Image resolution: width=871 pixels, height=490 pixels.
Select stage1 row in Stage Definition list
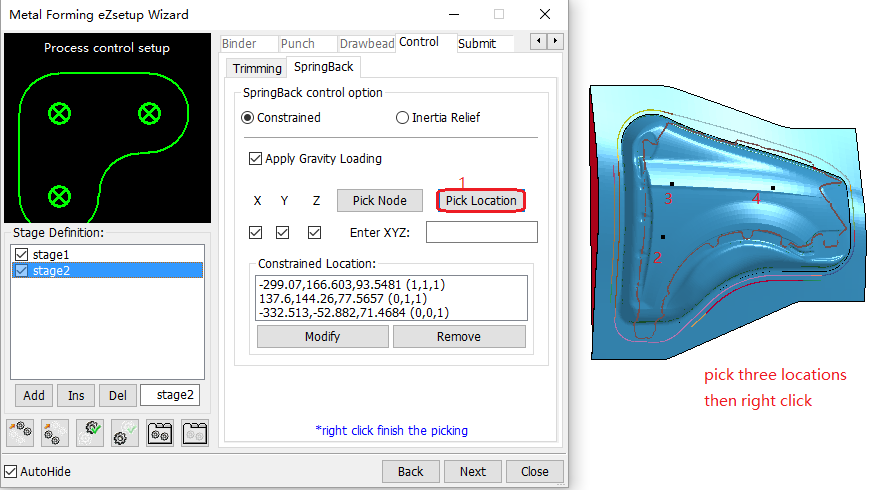pyautogui.click(x=108, y=254)
